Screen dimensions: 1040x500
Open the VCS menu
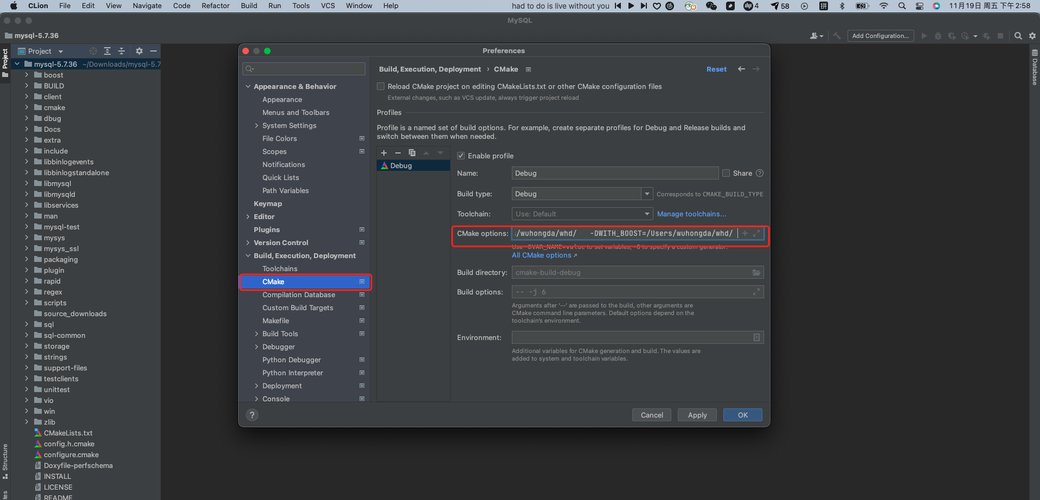tap(328, 5)
